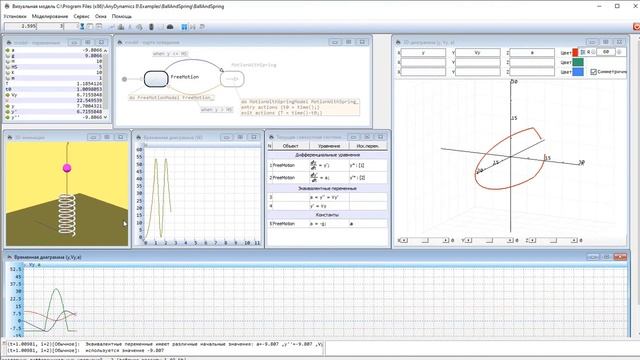
Task: Click the log message 'используется значение -9.807'
Action: coord(125,350)
